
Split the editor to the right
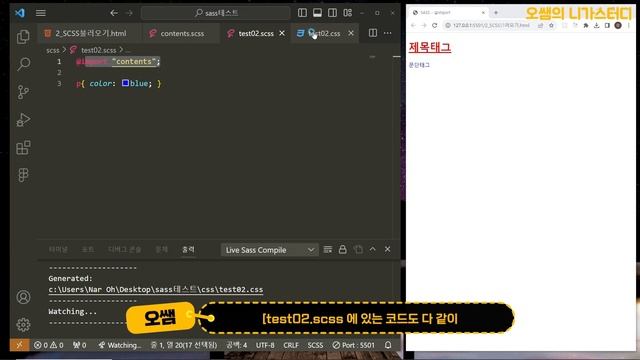click(x=373, y=33)
